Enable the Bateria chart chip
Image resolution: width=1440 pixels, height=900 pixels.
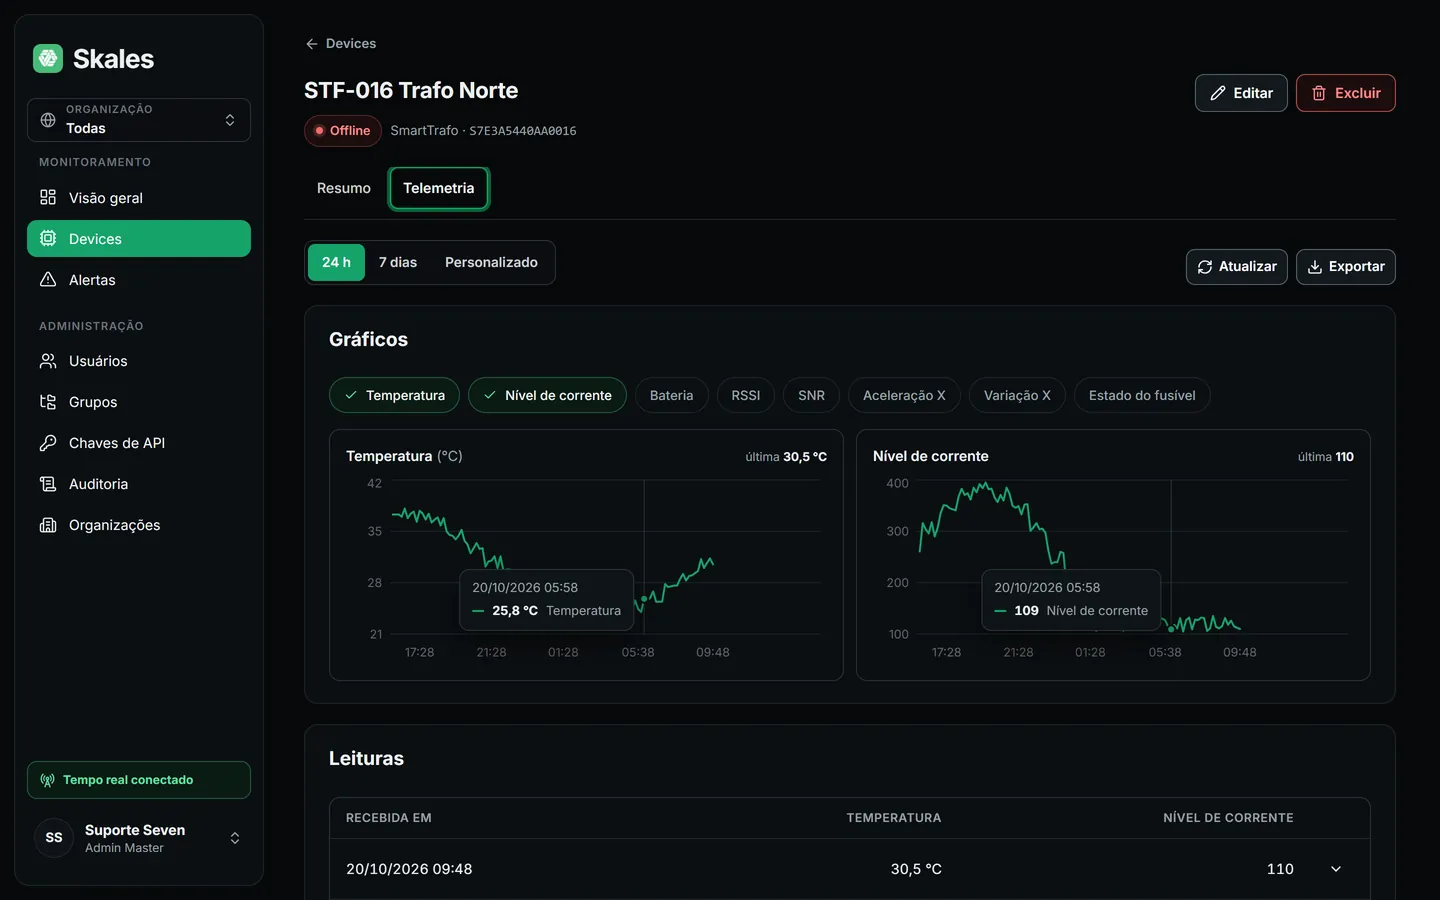[x=671, y=395]
